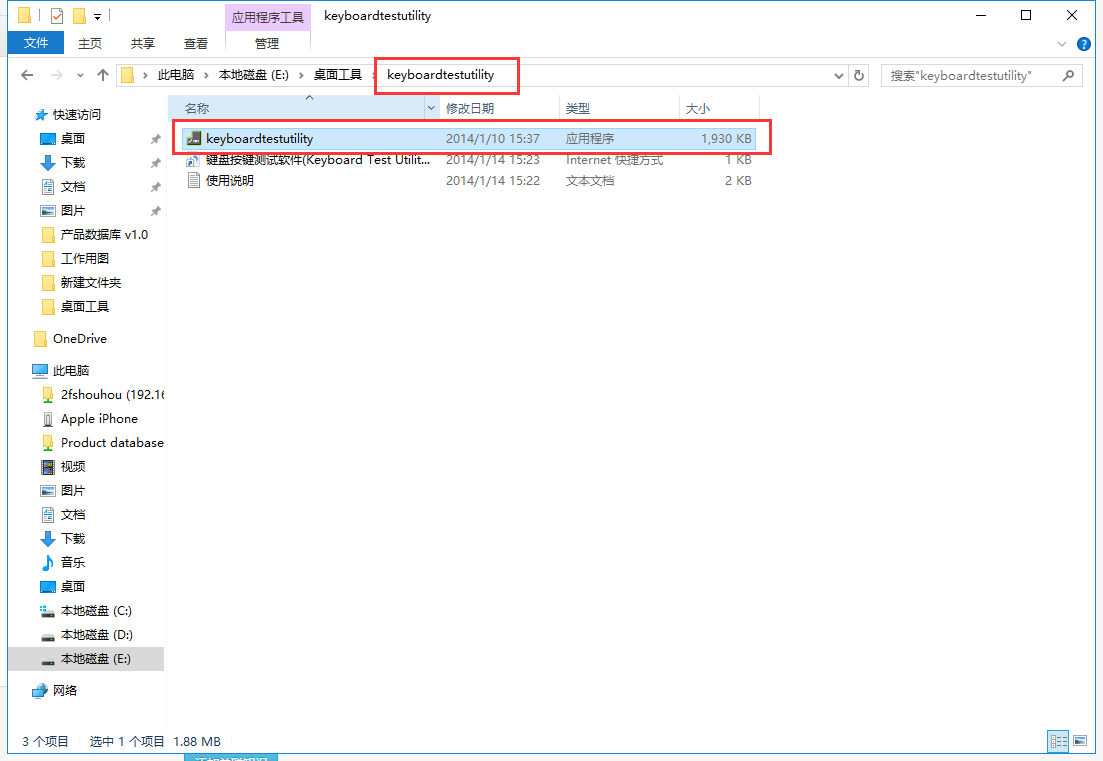This screenshot has height=761, width=1103.
Task: Click the keyboardtestutility application icon
Action: coord(193,139)
